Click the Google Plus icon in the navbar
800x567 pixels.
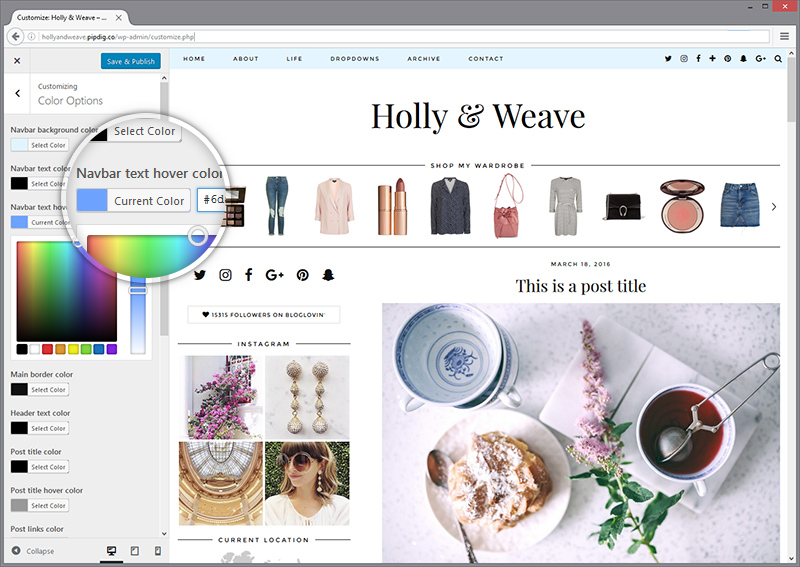pyautogui.click(x=760, y=59)
